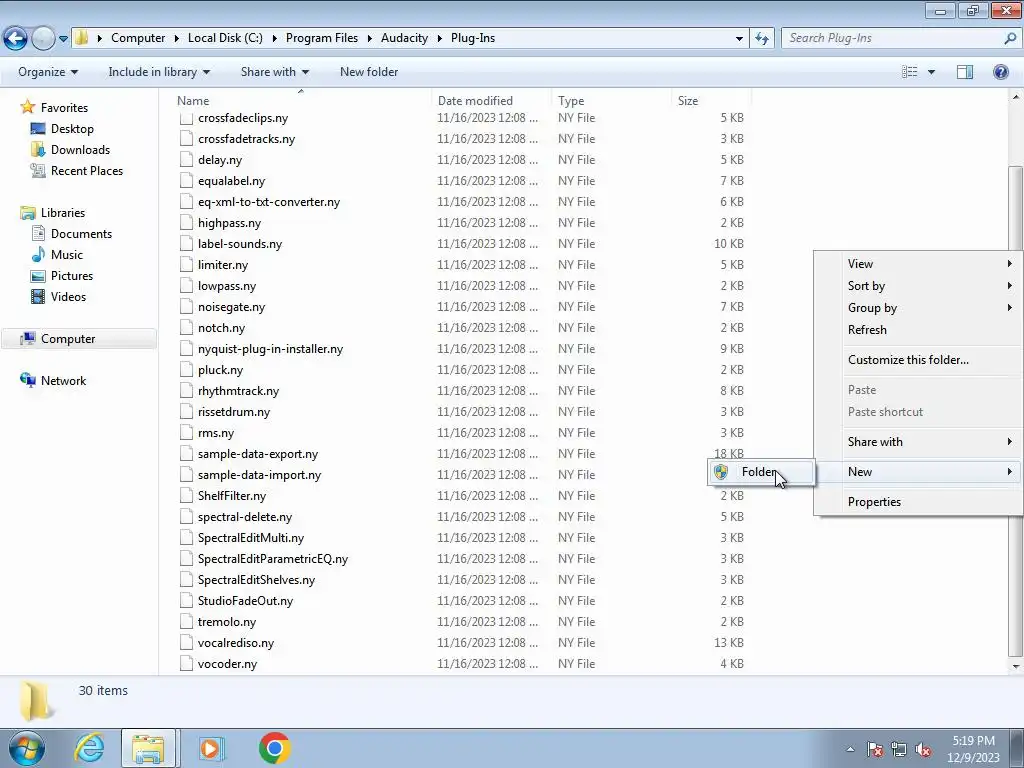
Task: Select the delay.ny file icon
Action: [x=186, y=160]
